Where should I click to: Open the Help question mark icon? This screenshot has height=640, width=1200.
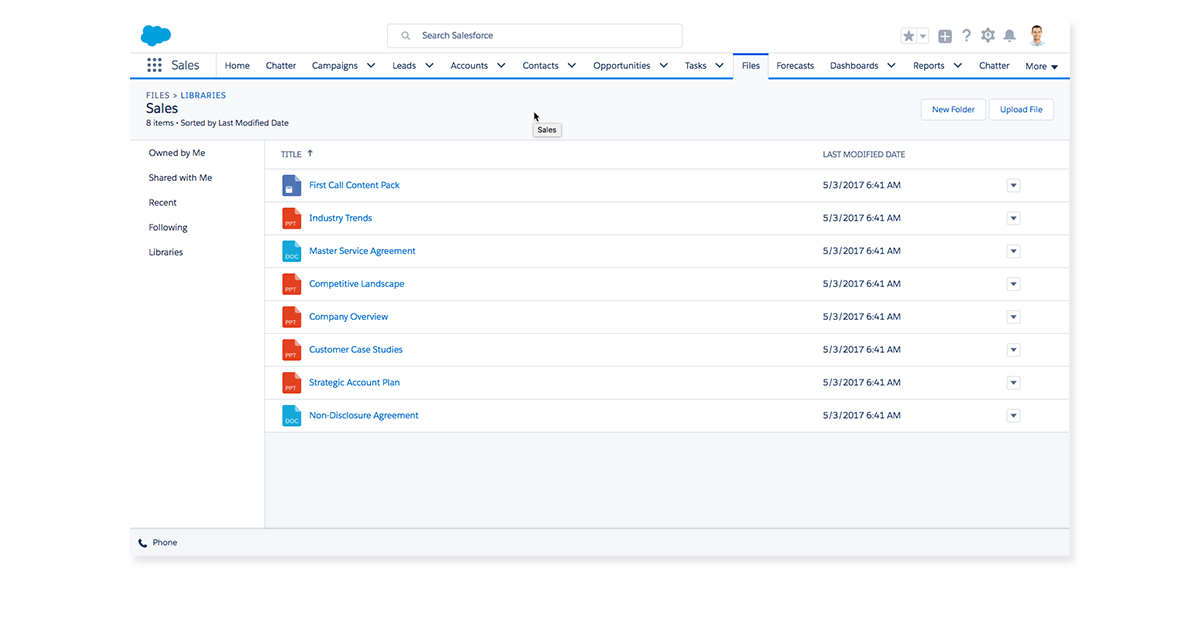966,36
